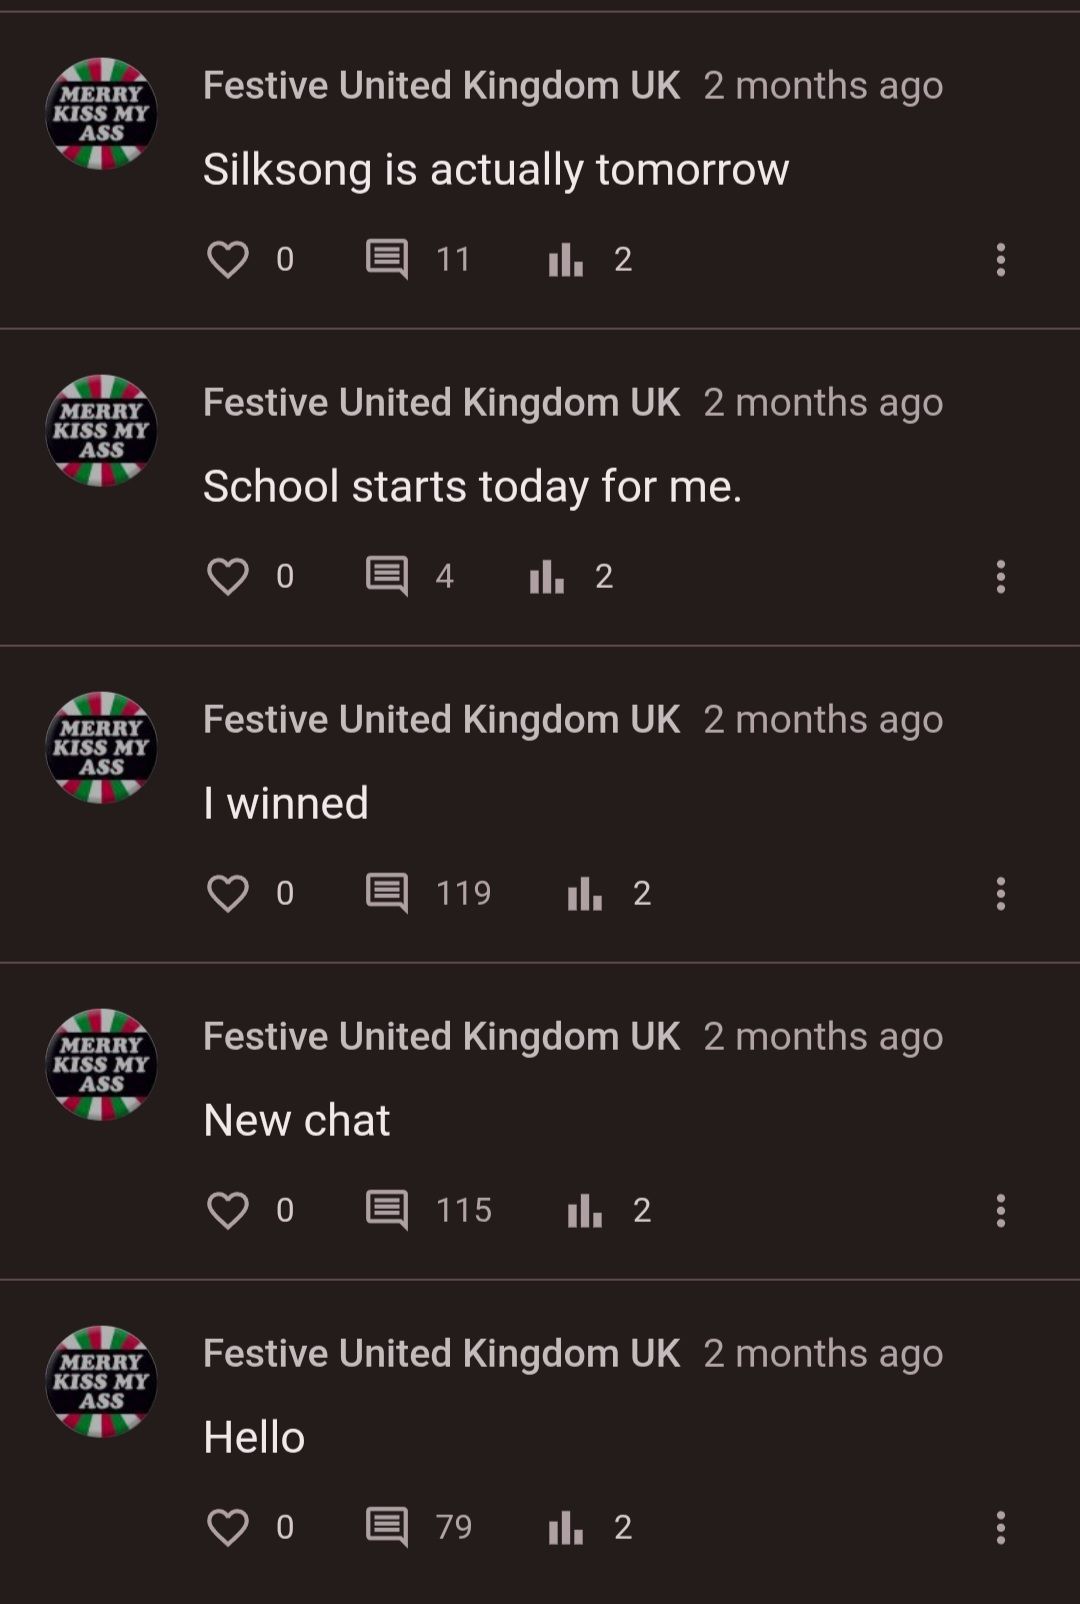This screenshot has height=1604, width=1080.
Task: Open the 115 comments on 'New chat'
Action: click(387, 1210)
